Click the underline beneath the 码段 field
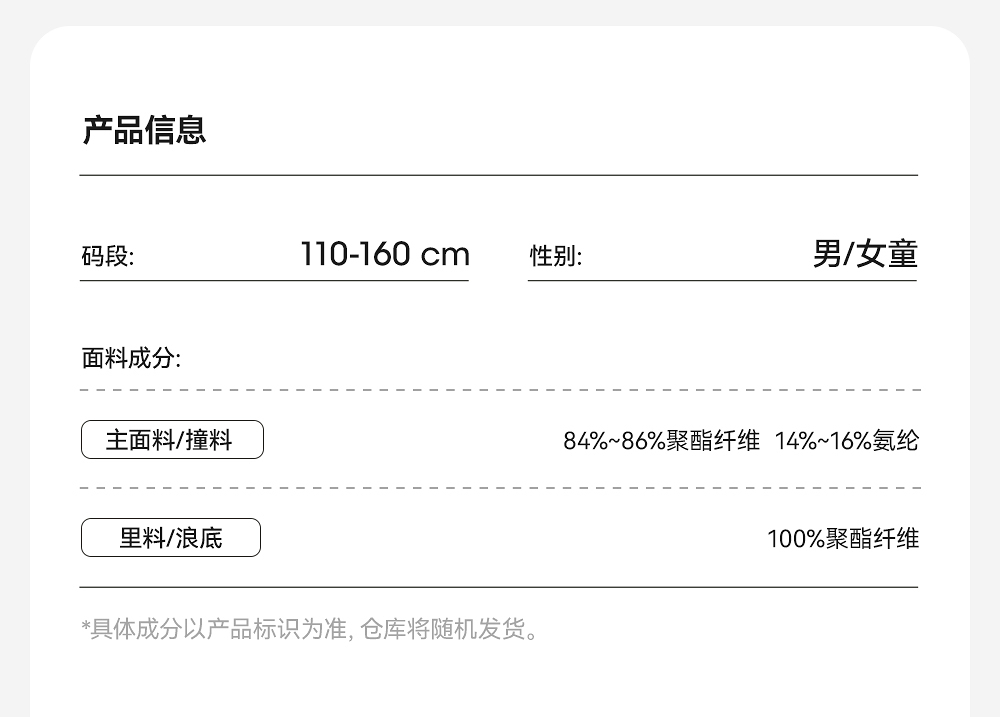The height and width of the screenshot is (717, 1000). coord(274,281)
